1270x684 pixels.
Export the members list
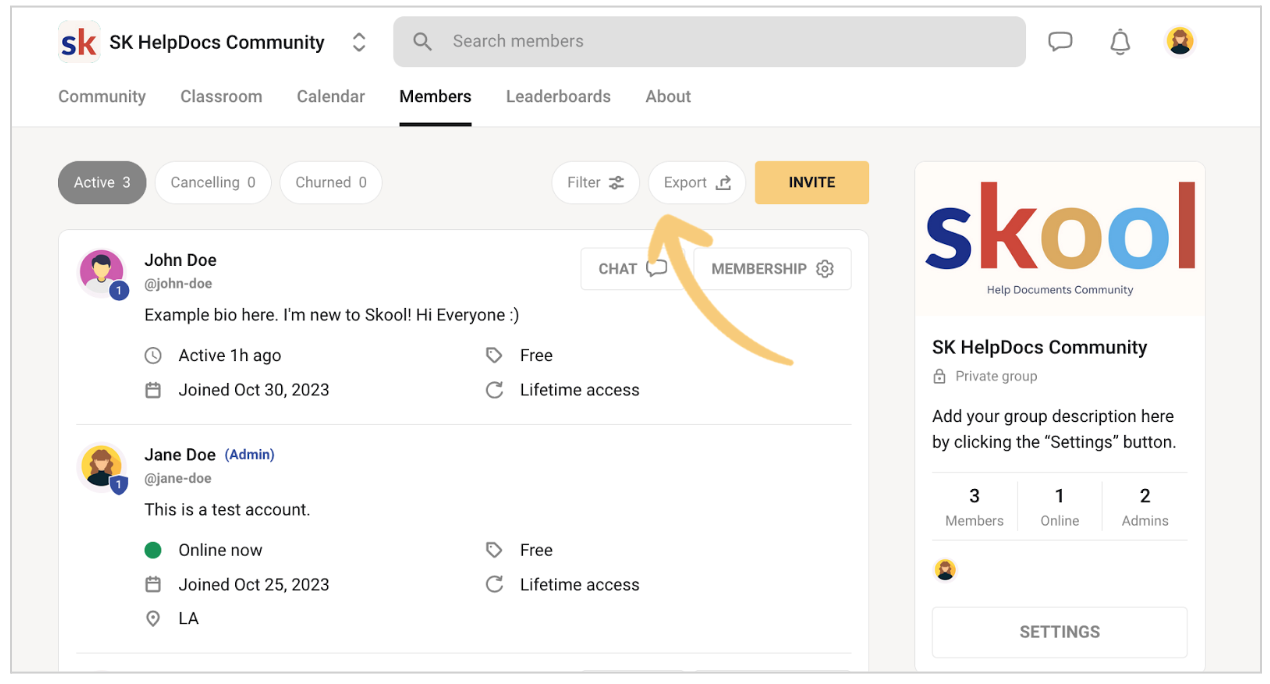(x=697, y=182)
